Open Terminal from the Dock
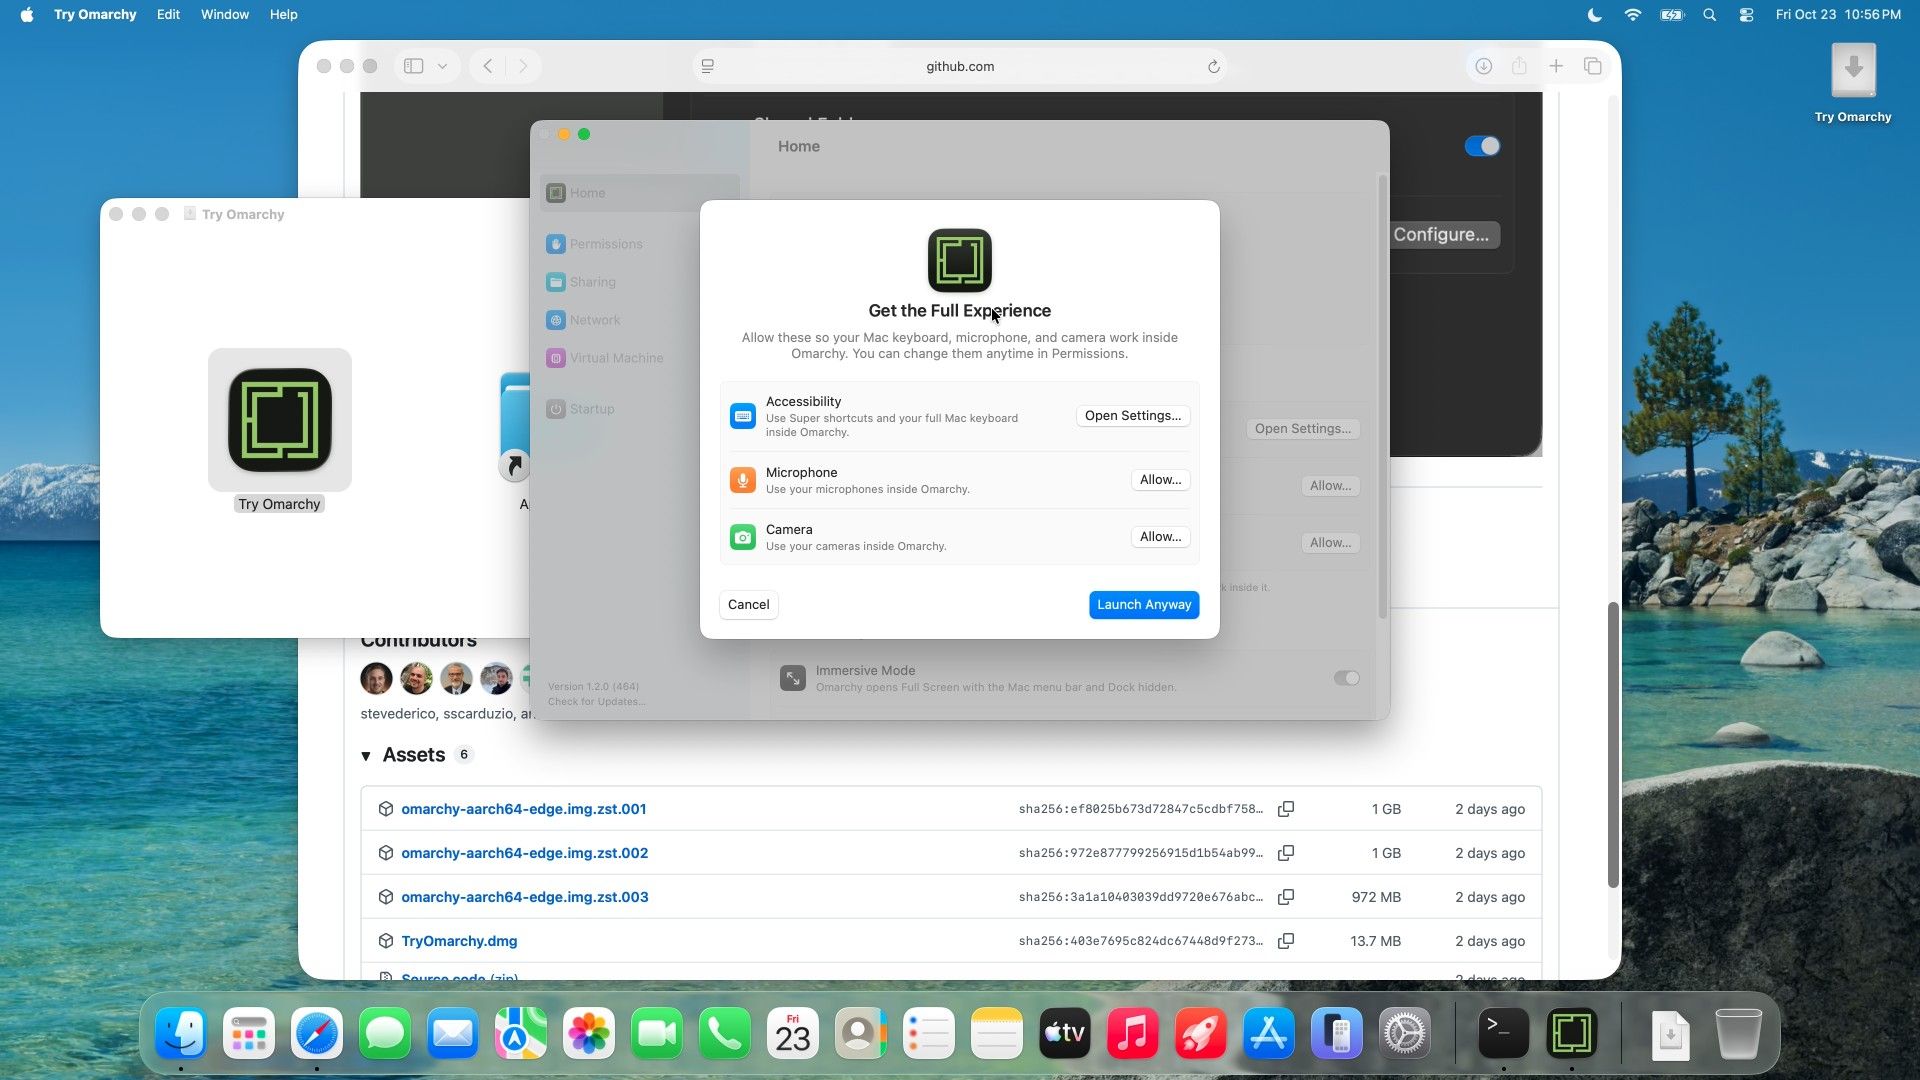Image resolution: width=1920 pixels, height=1080 pixels. 1503,1033
